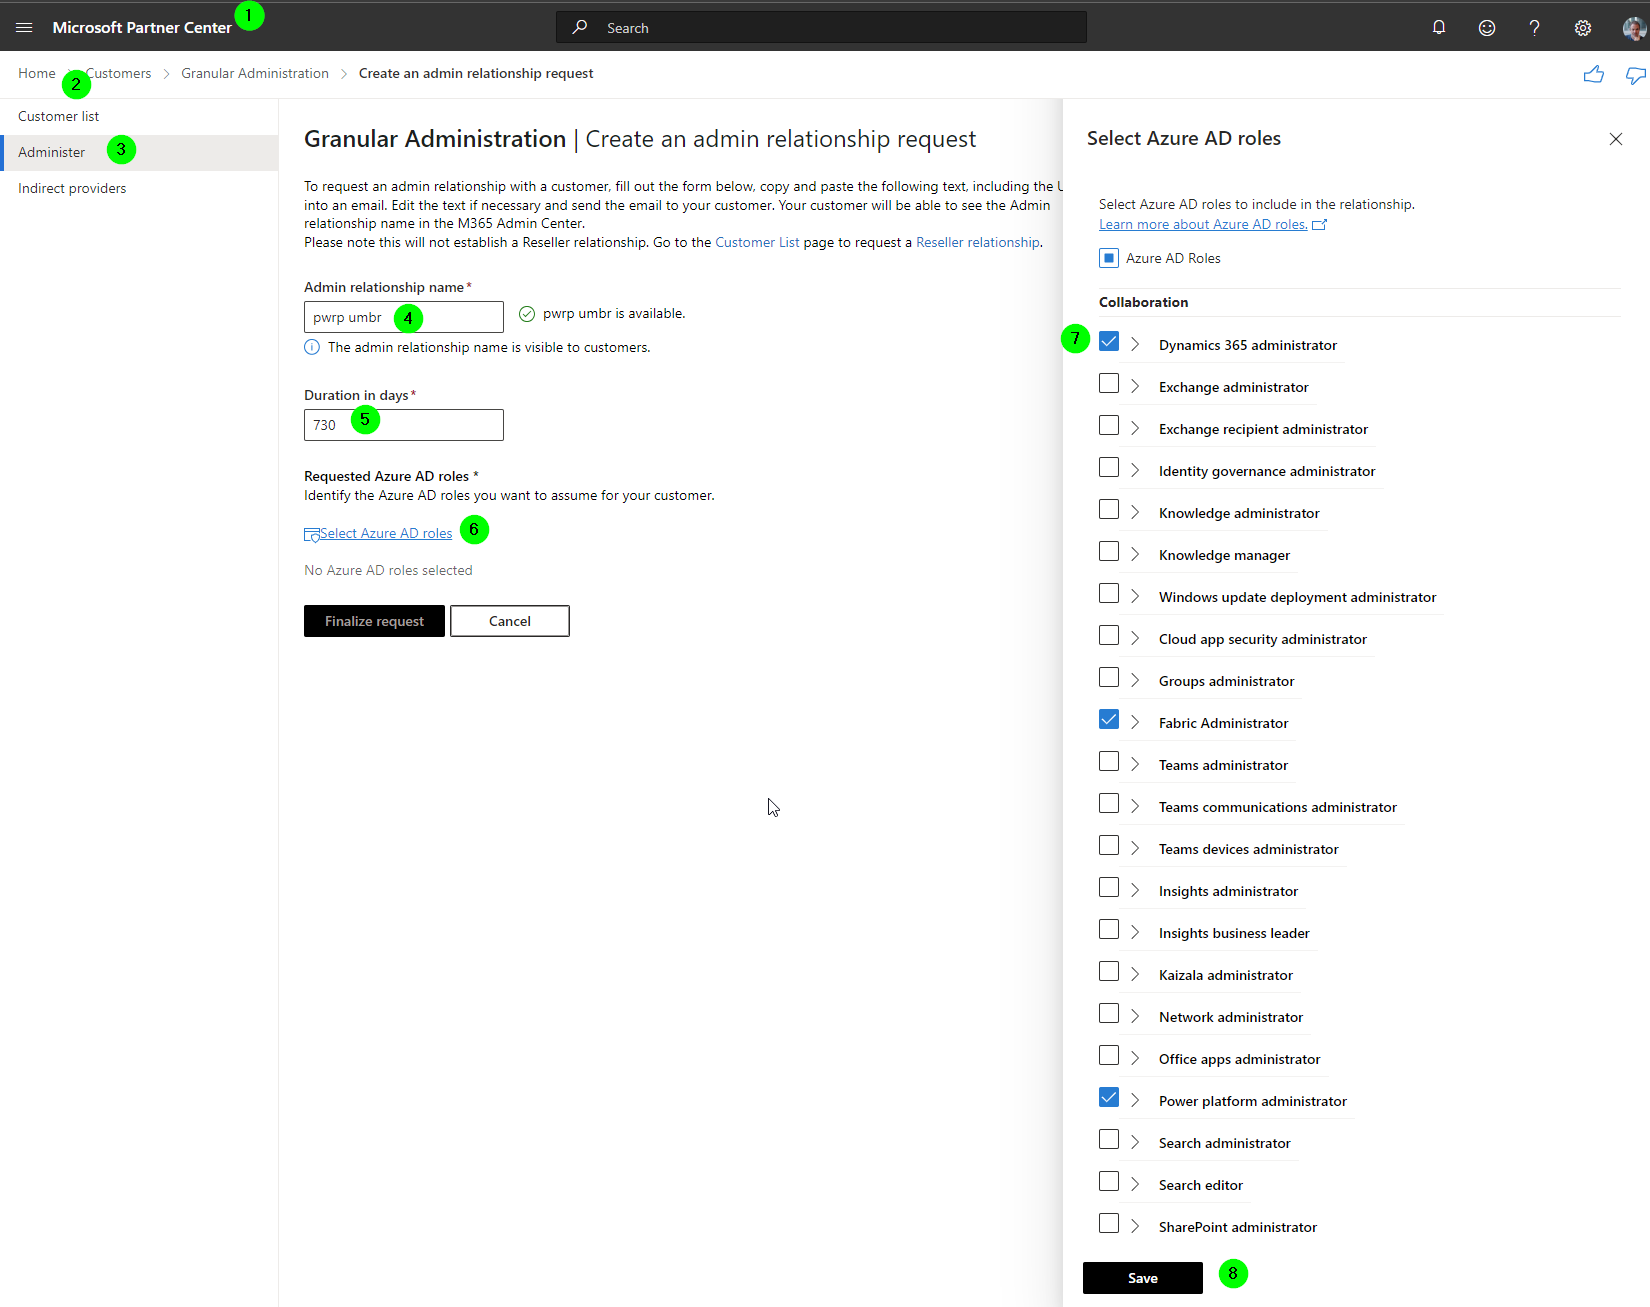Click the user profile avatar
Screen dimensions: 1650x1307
coord(1634,28)
